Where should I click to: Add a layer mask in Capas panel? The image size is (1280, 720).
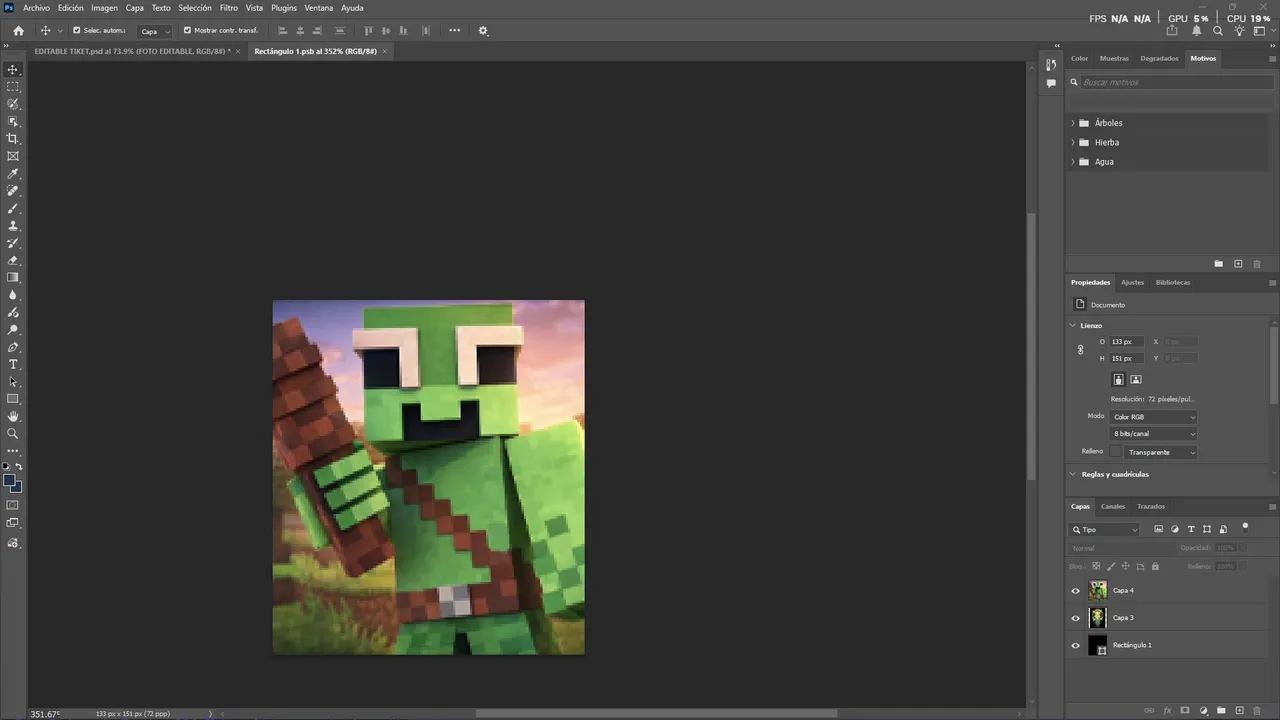1185,711
